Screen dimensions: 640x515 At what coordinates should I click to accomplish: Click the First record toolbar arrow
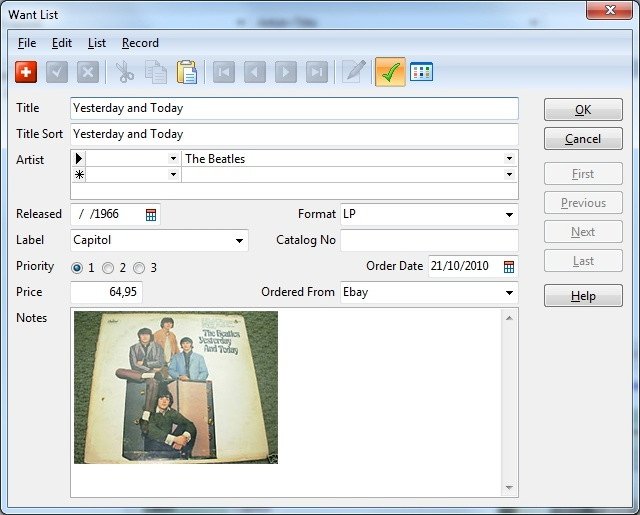coord(224,72)
